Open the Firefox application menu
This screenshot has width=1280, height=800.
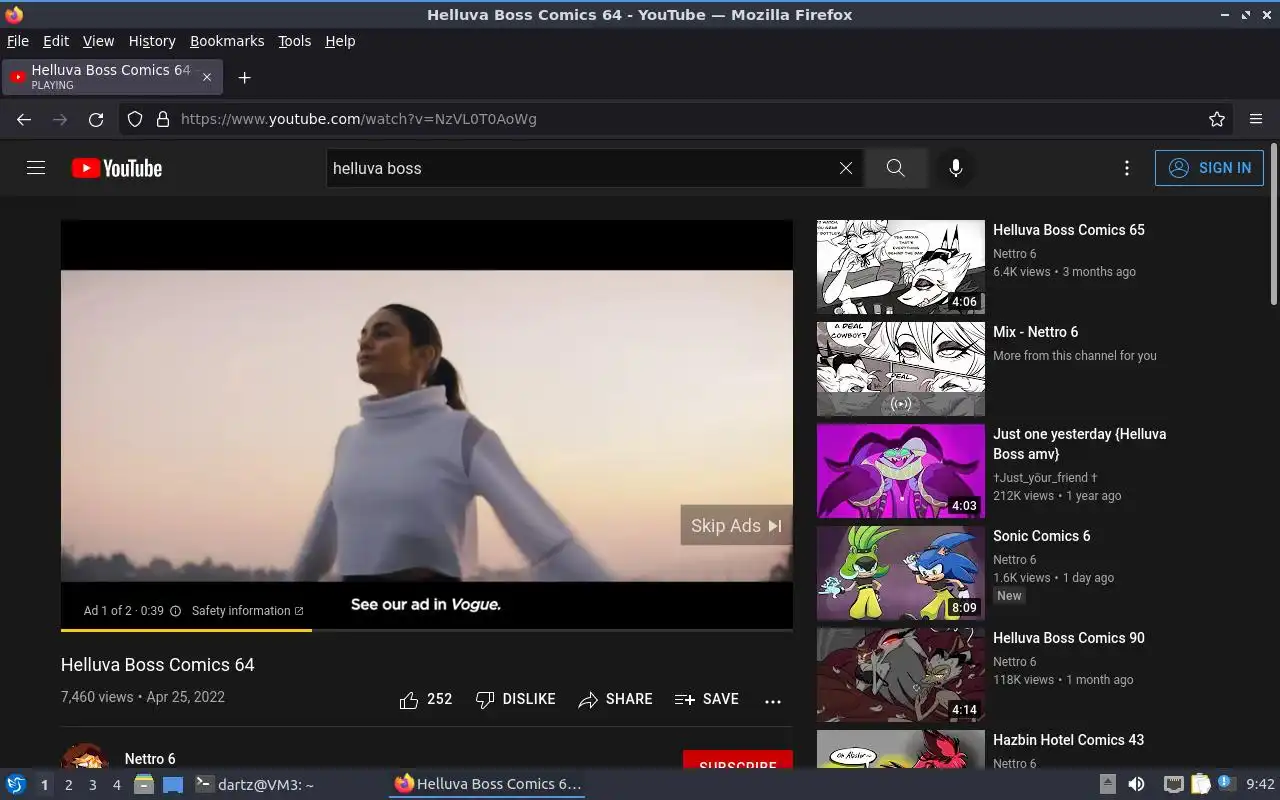(x=1256, y=119)
